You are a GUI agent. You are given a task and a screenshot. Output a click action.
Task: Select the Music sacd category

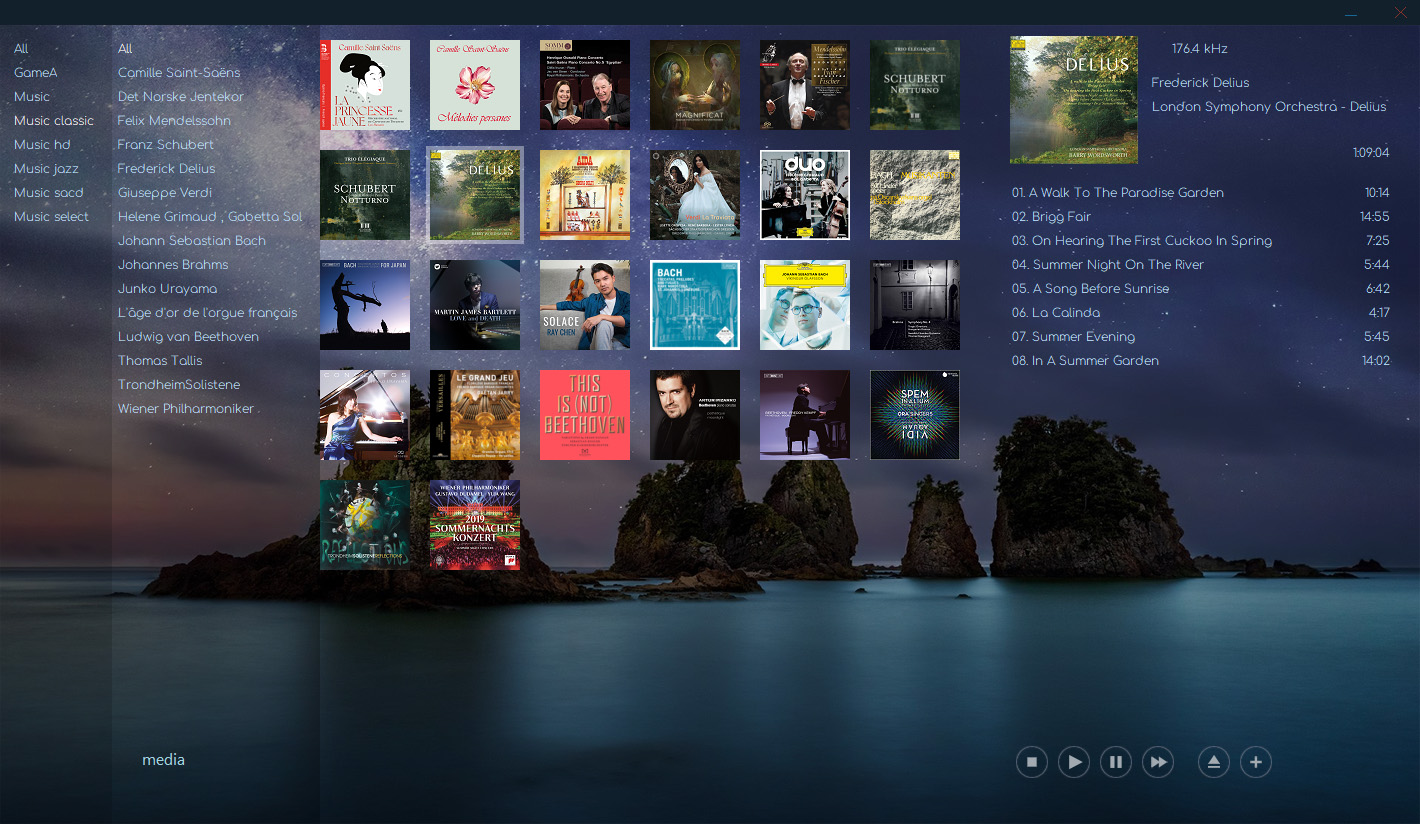coord(48,193)
